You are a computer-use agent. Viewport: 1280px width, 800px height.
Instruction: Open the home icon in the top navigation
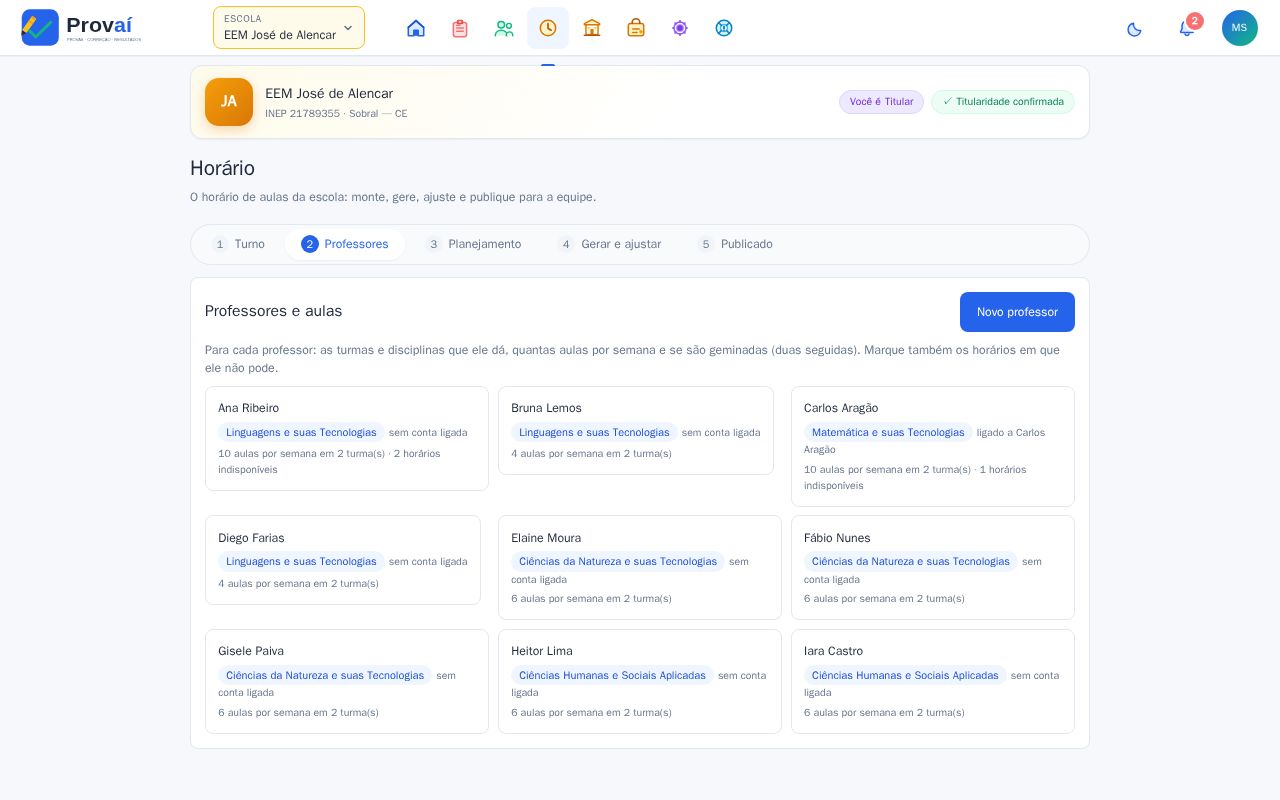(416, 28)
